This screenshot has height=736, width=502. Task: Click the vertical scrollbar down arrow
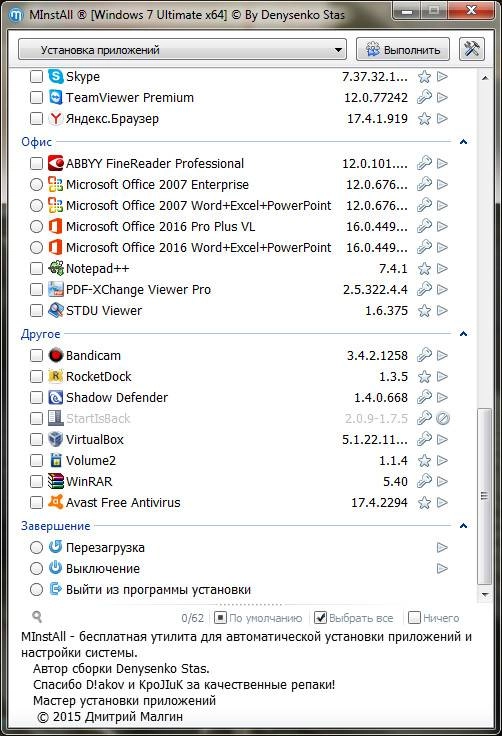point(485,595)
